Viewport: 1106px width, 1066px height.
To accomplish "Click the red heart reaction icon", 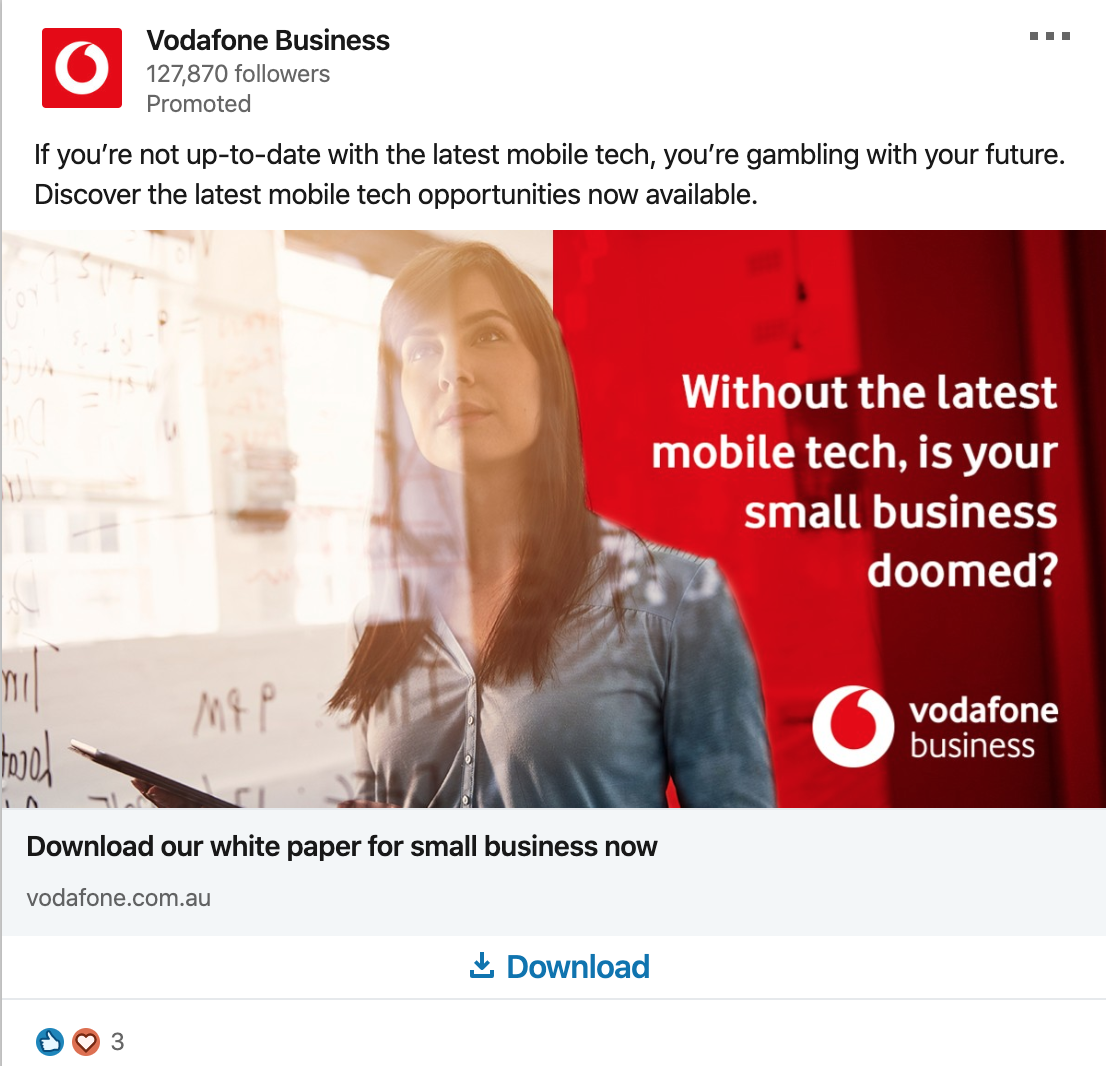I will coord(86,1042).
